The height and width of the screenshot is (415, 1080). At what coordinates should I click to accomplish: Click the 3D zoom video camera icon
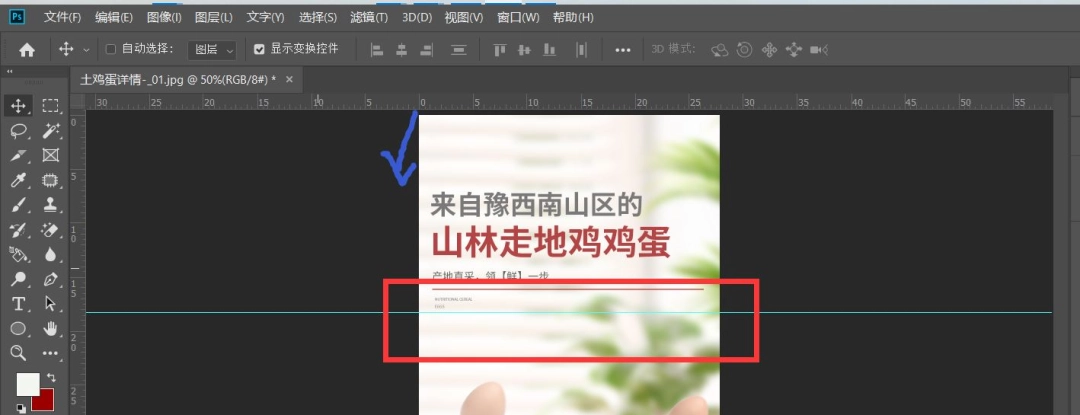click(818, 50)
